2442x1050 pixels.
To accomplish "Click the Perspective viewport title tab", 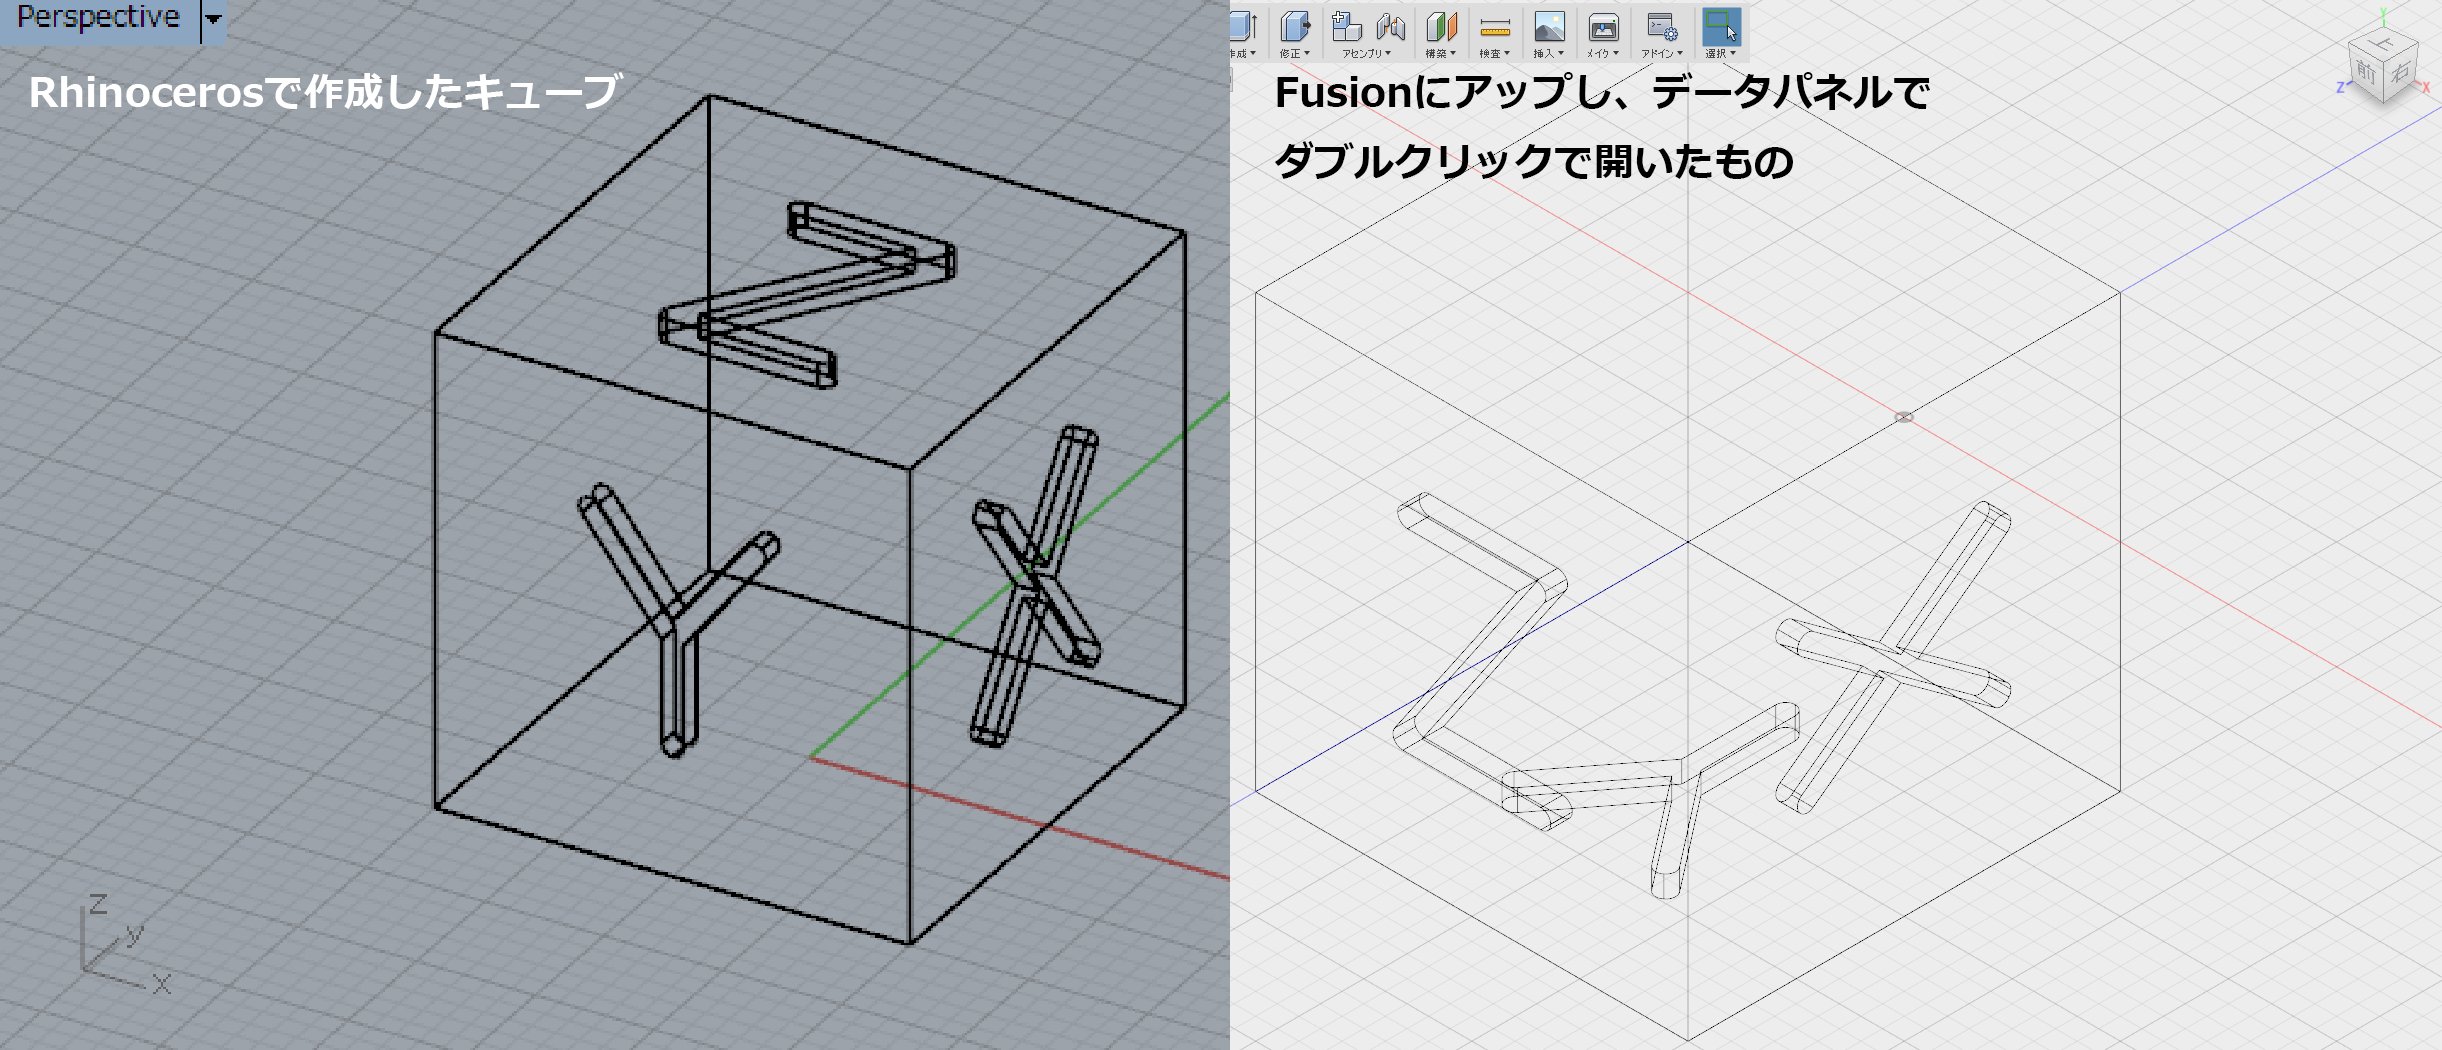I will click(99, 17).
